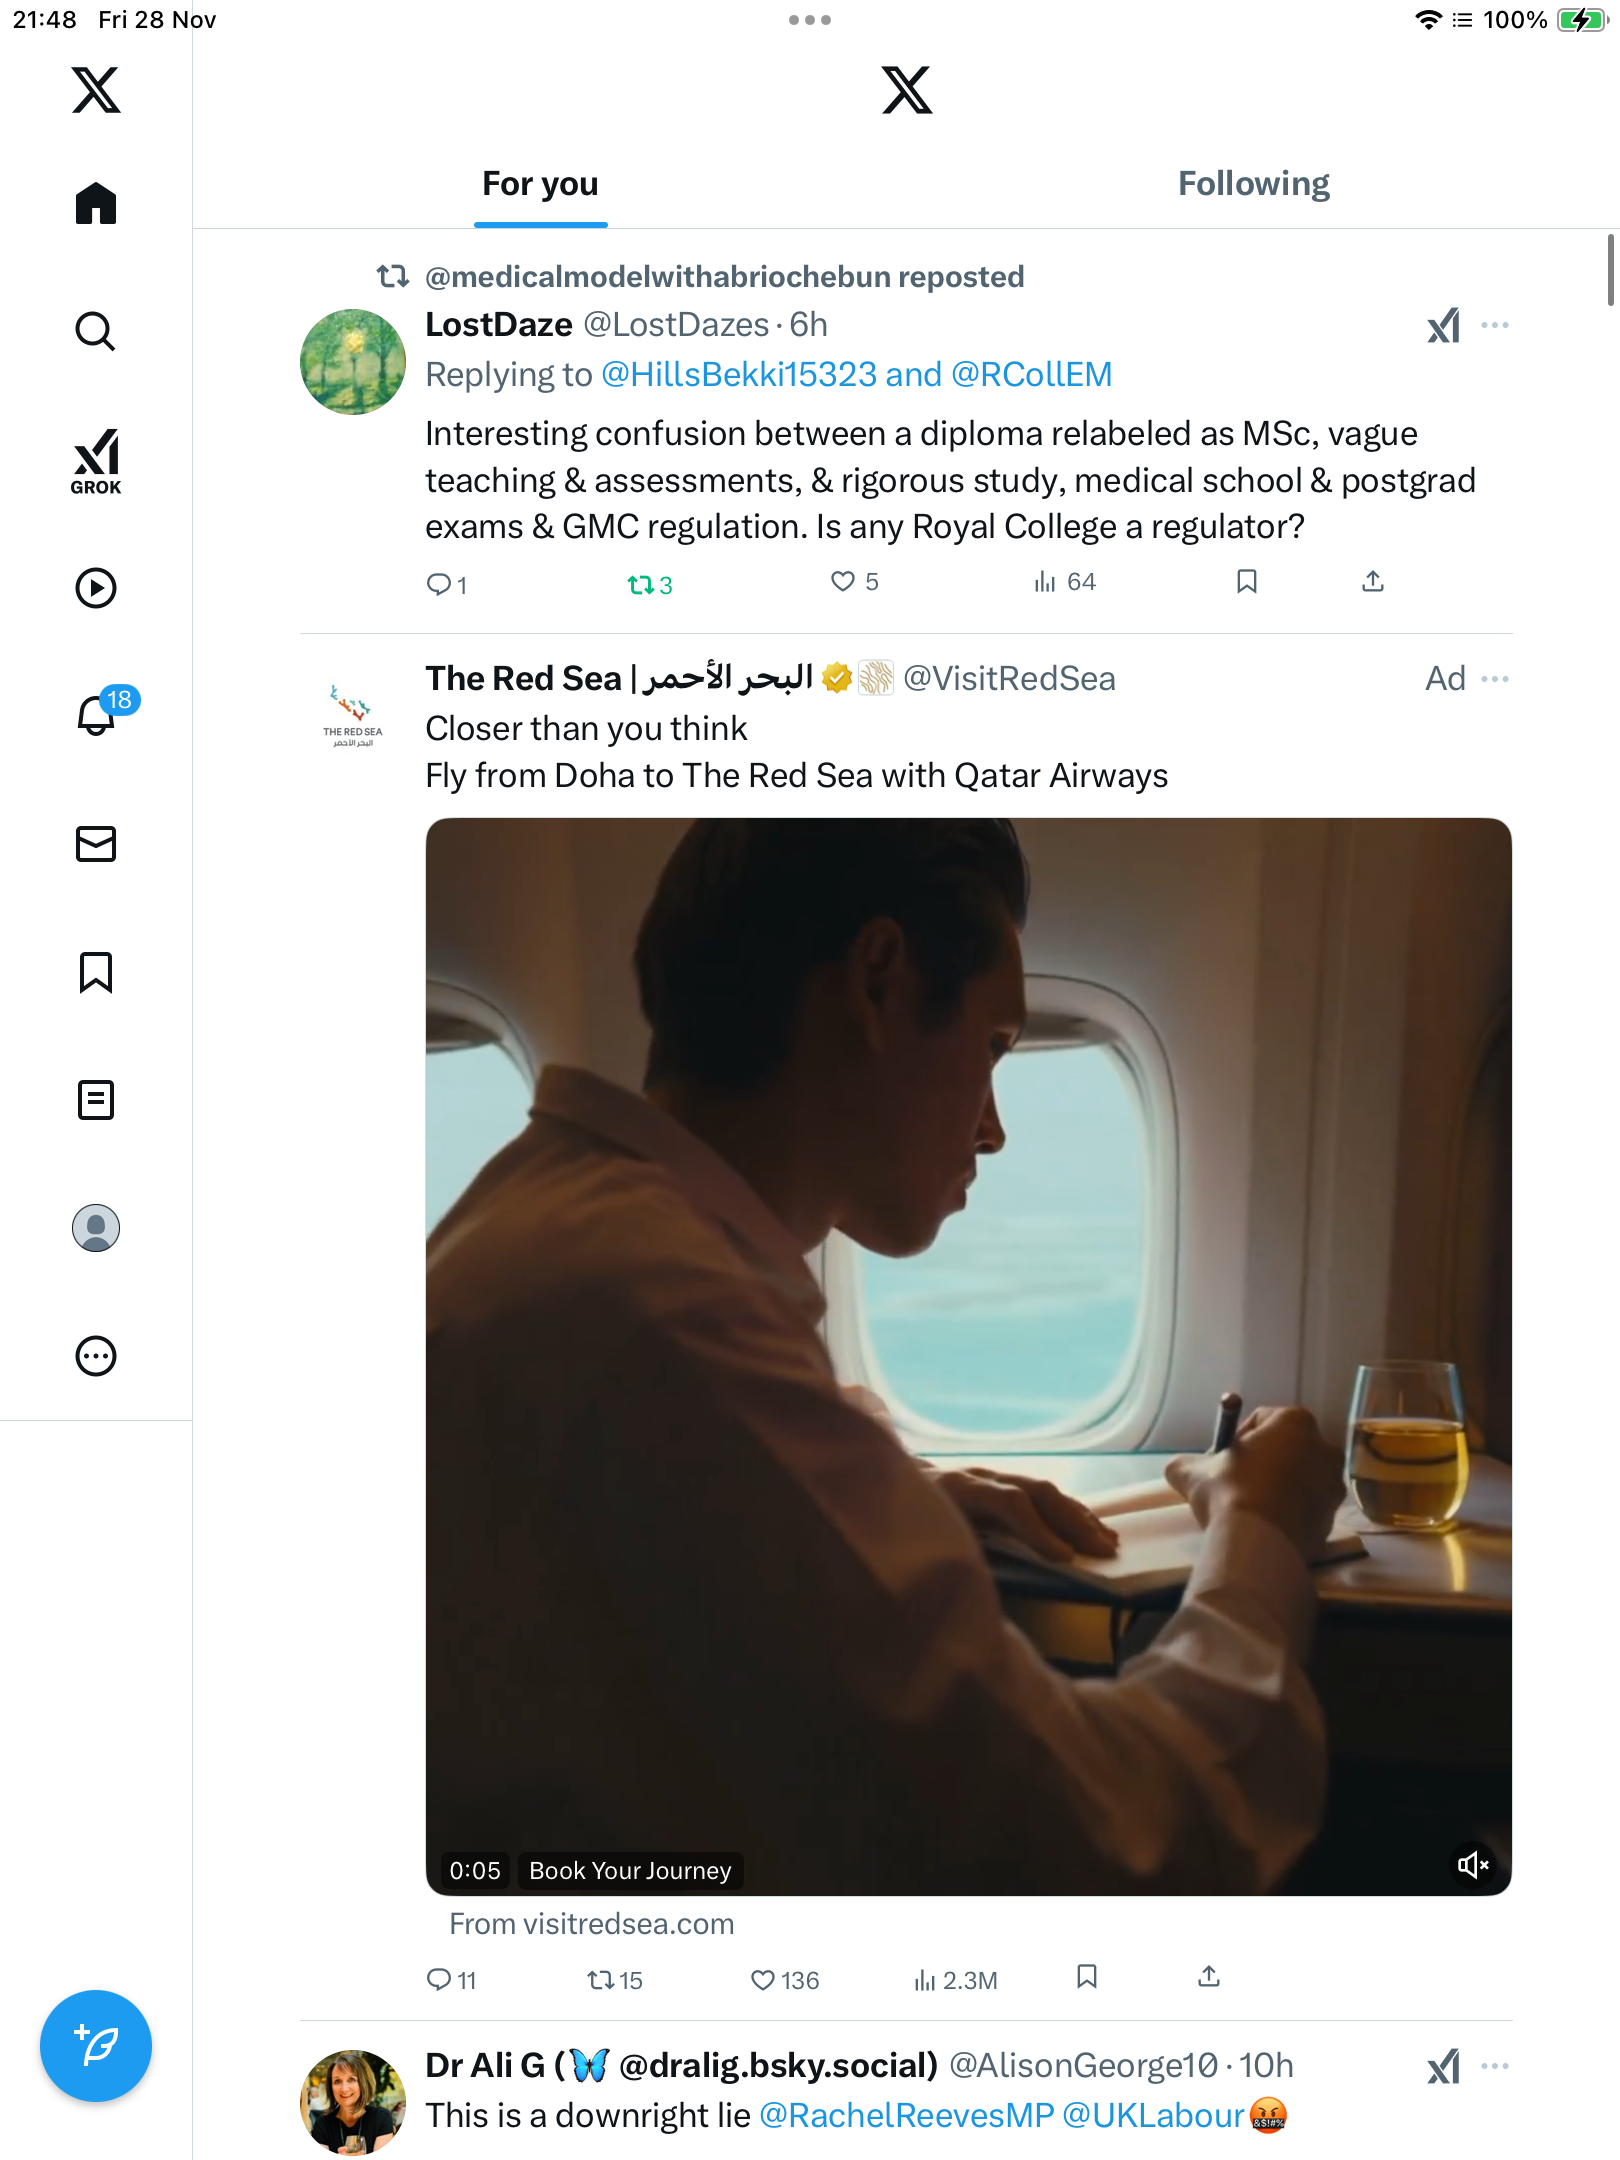Open Direct Messages envelope icon

tap(96, 844)
